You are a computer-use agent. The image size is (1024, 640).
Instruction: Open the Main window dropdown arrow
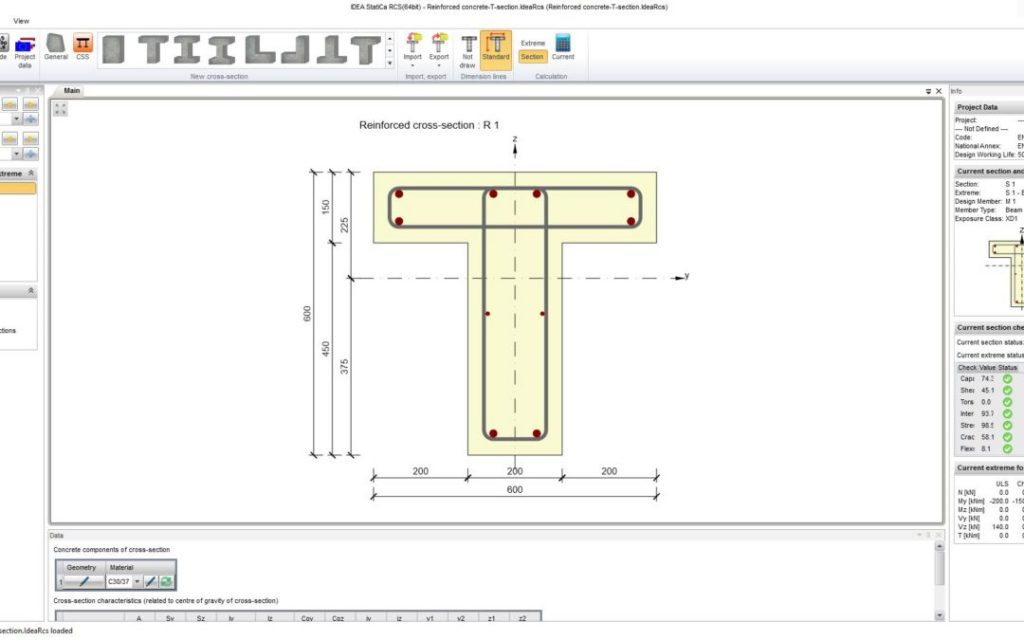coord(929,91)
